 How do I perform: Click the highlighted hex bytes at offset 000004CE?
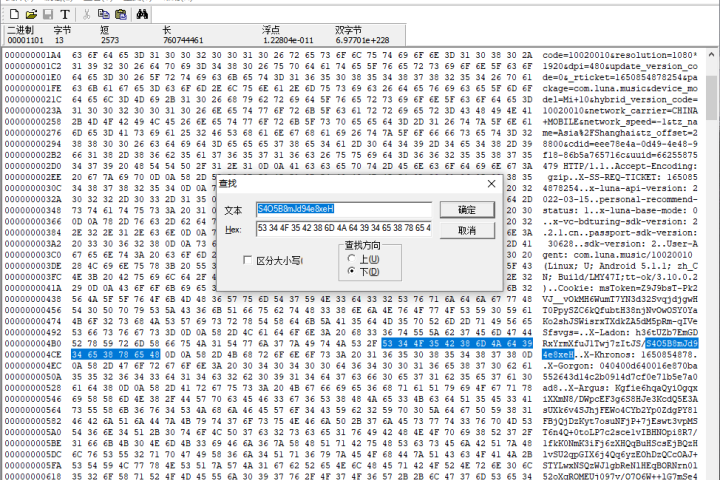click(x=102, y=355)
